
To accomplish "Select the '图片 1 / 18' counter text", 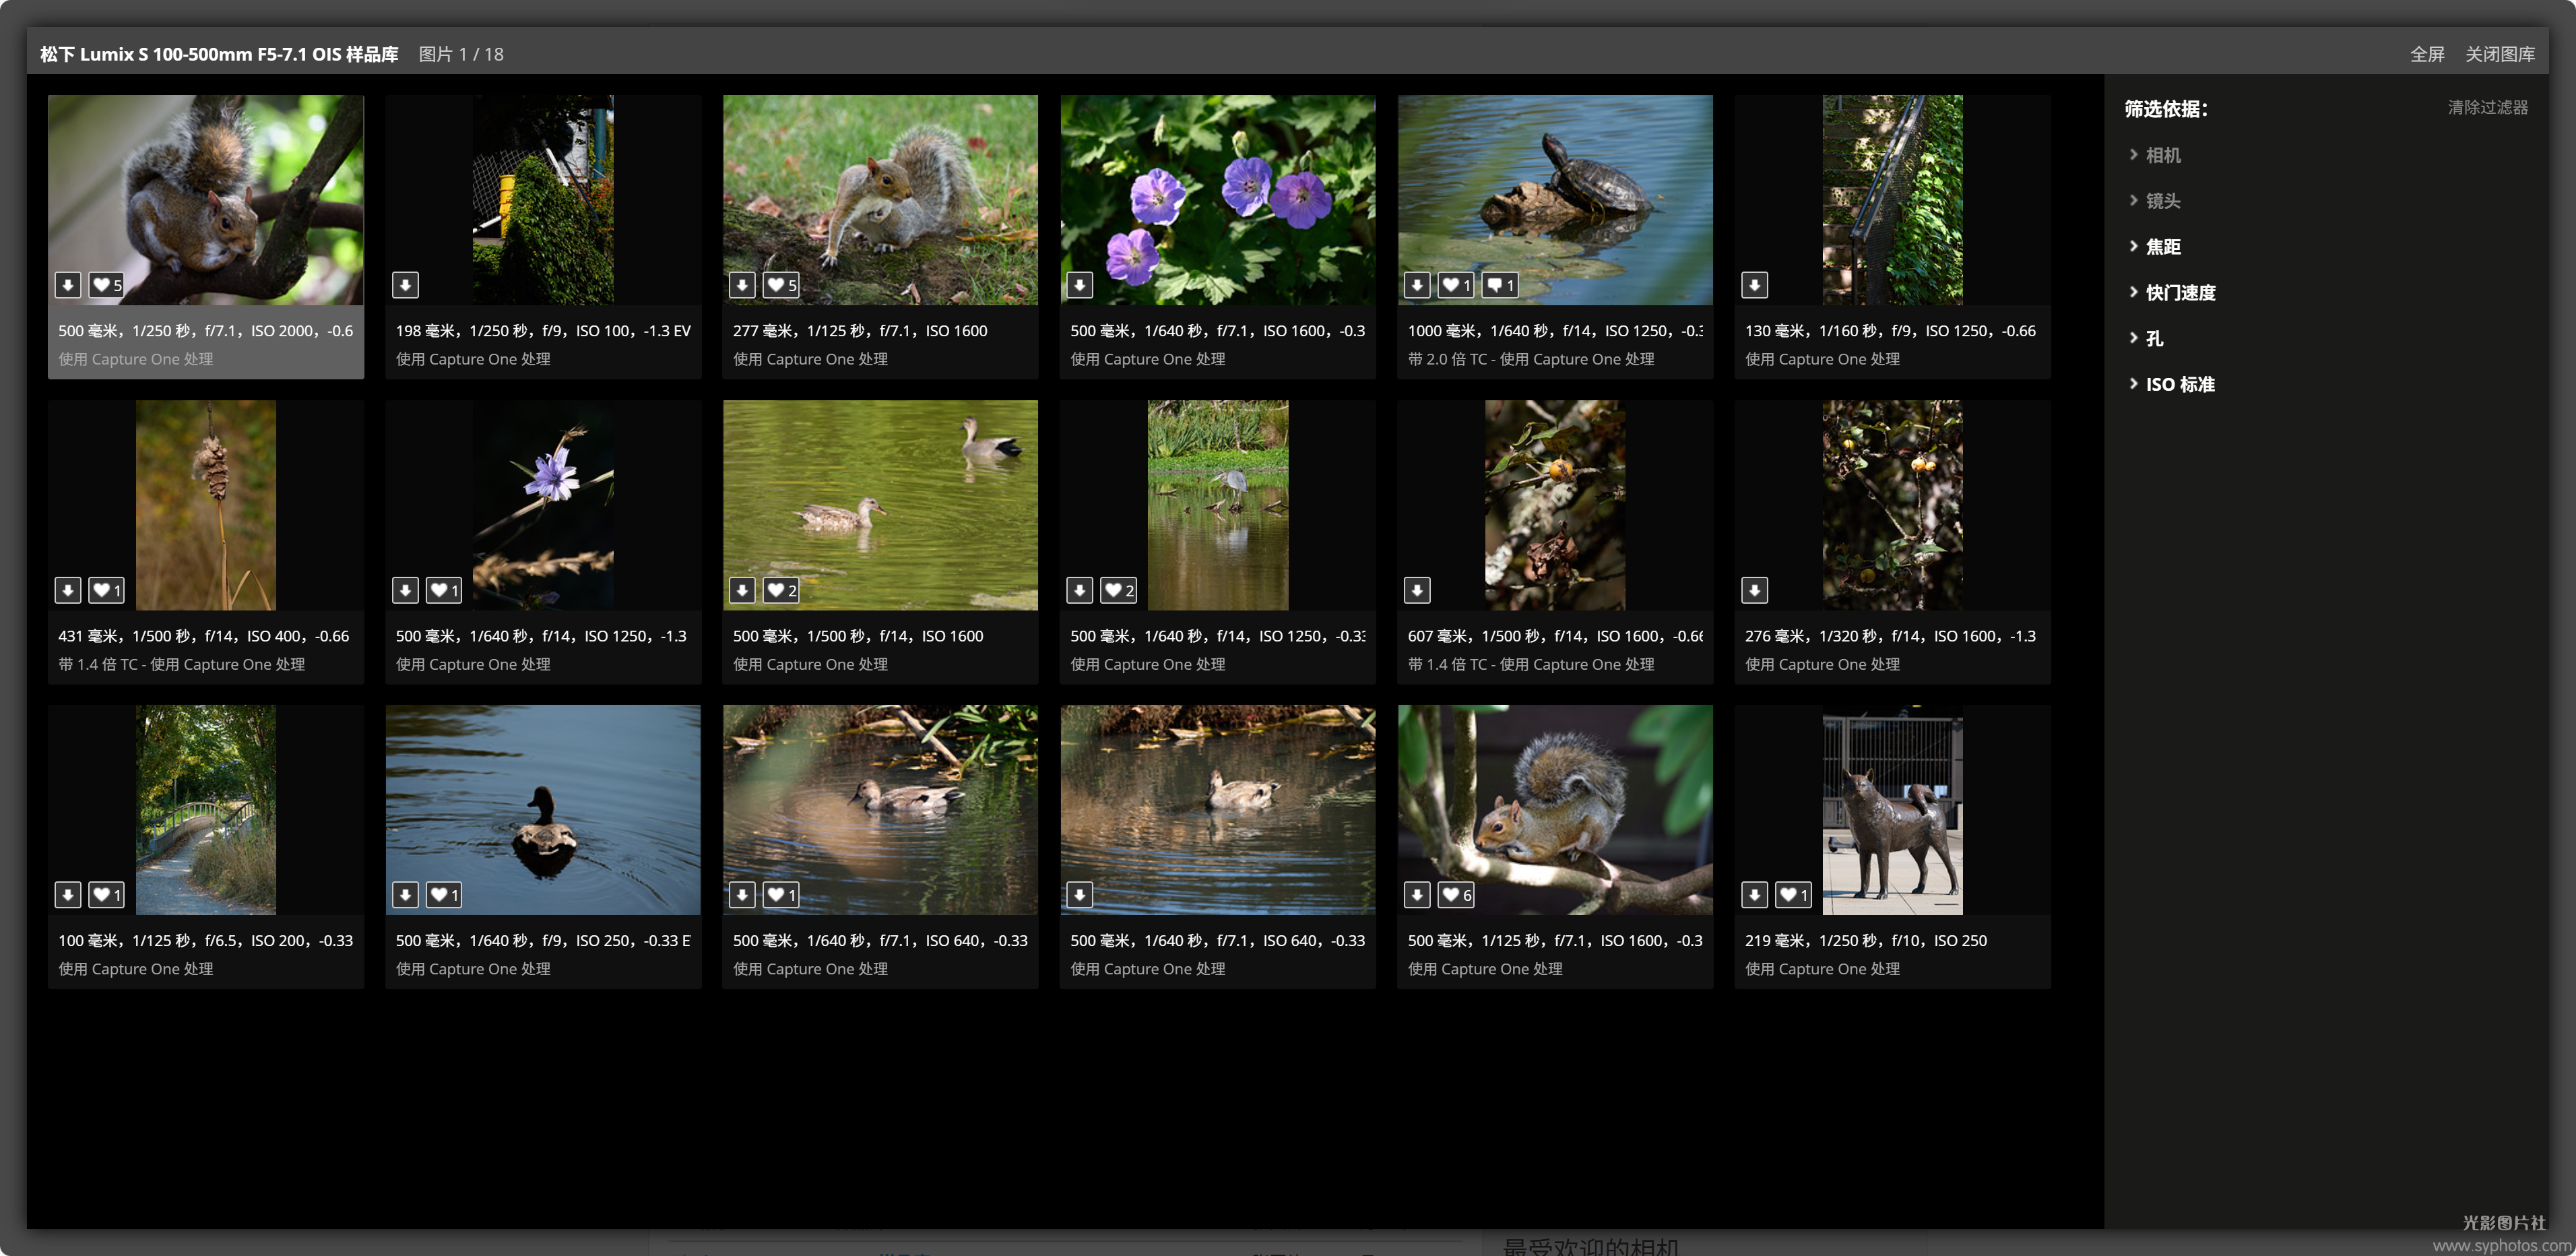I will pyautogui.click(x=461, y=54).
